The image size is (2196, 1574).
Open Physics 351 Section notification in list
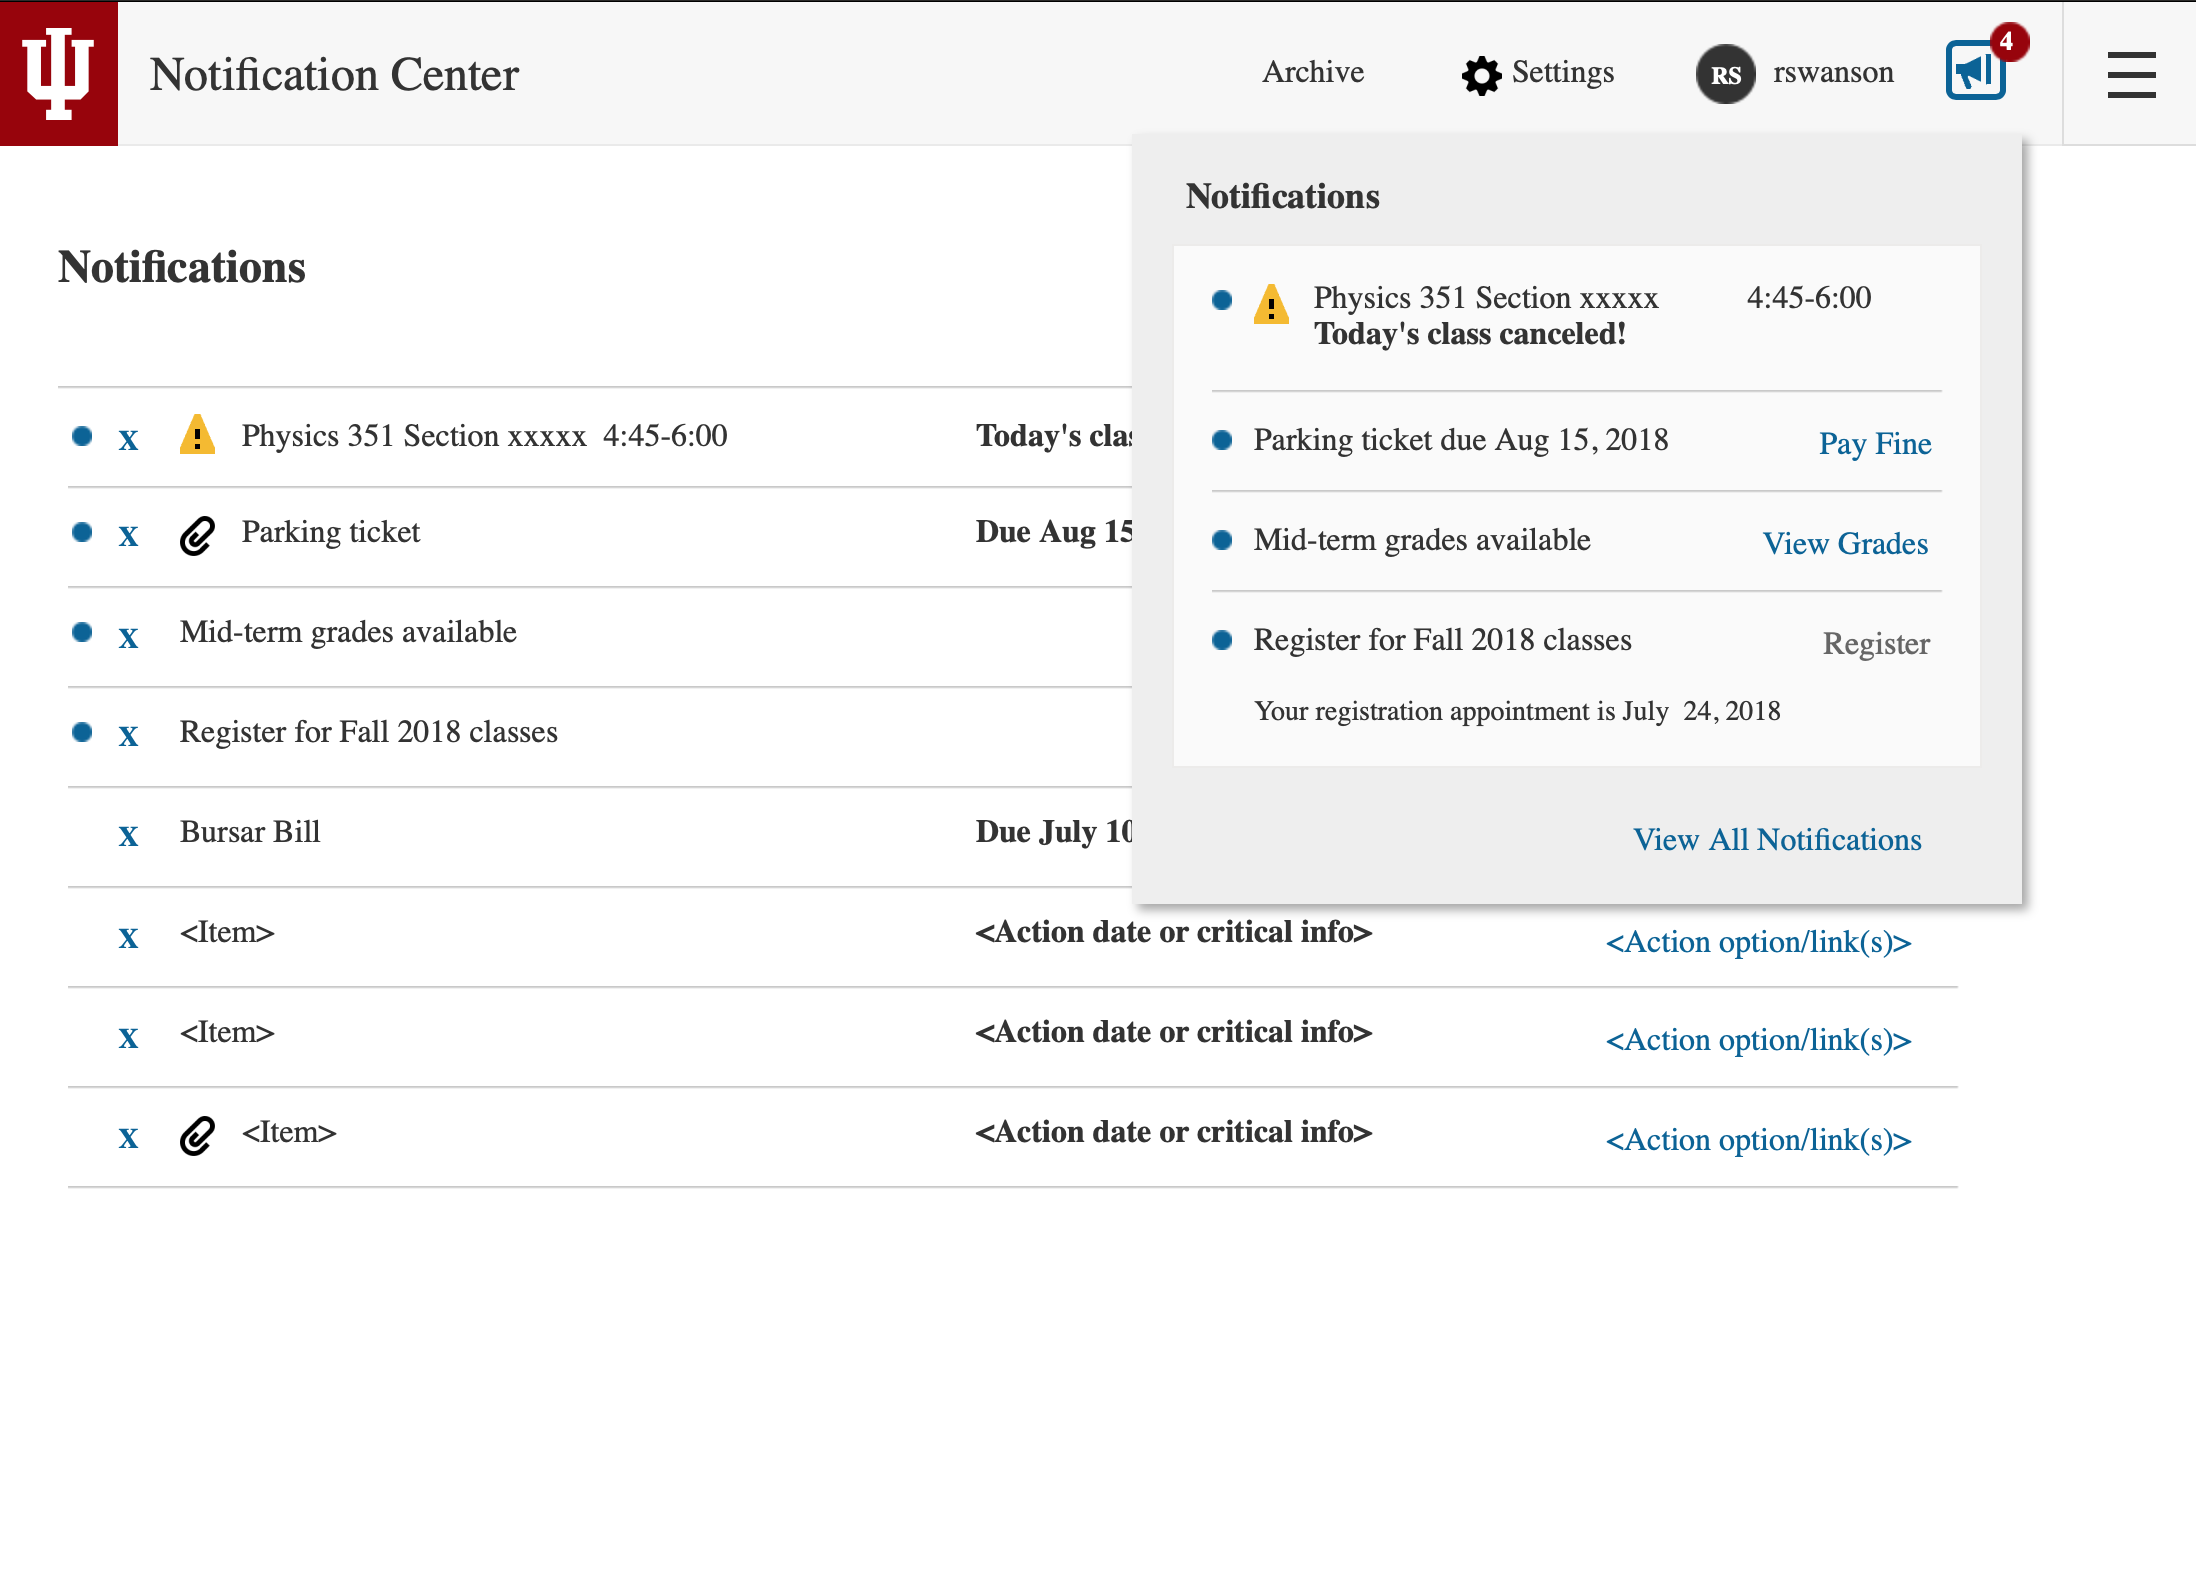point(484,436)
